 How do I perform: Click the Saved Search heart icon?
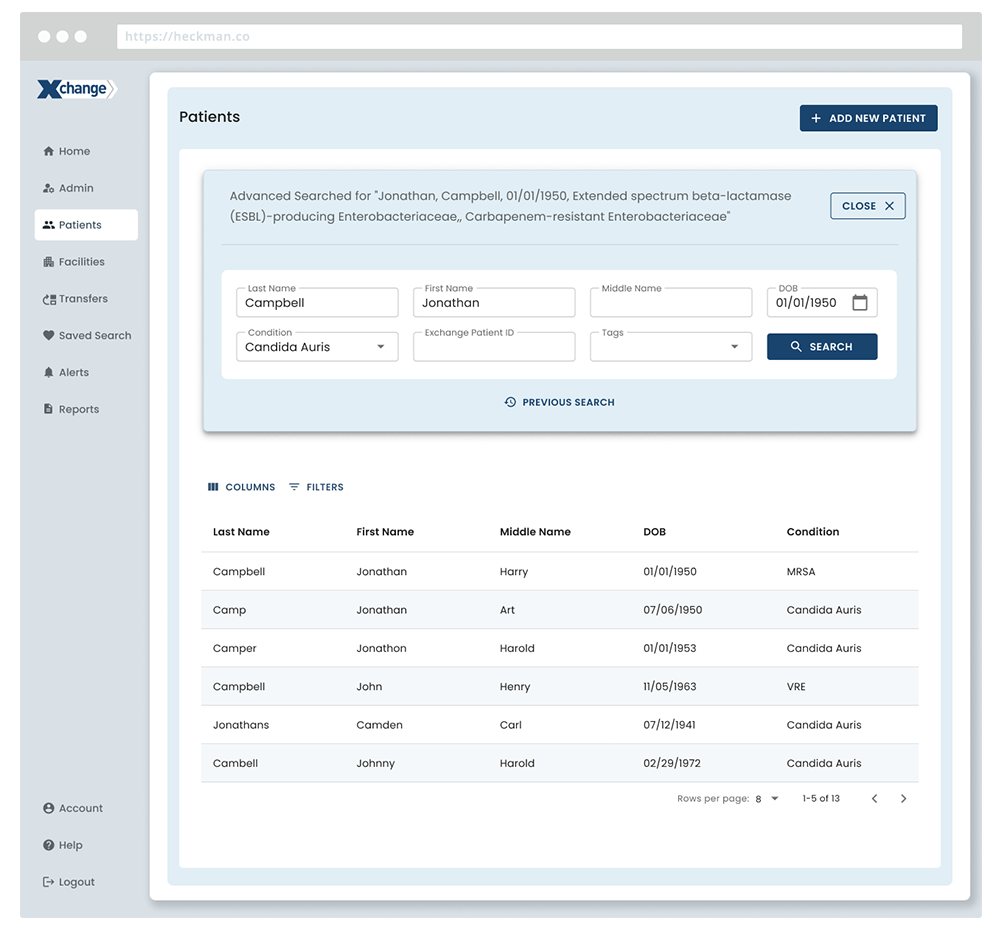[48, 336]
